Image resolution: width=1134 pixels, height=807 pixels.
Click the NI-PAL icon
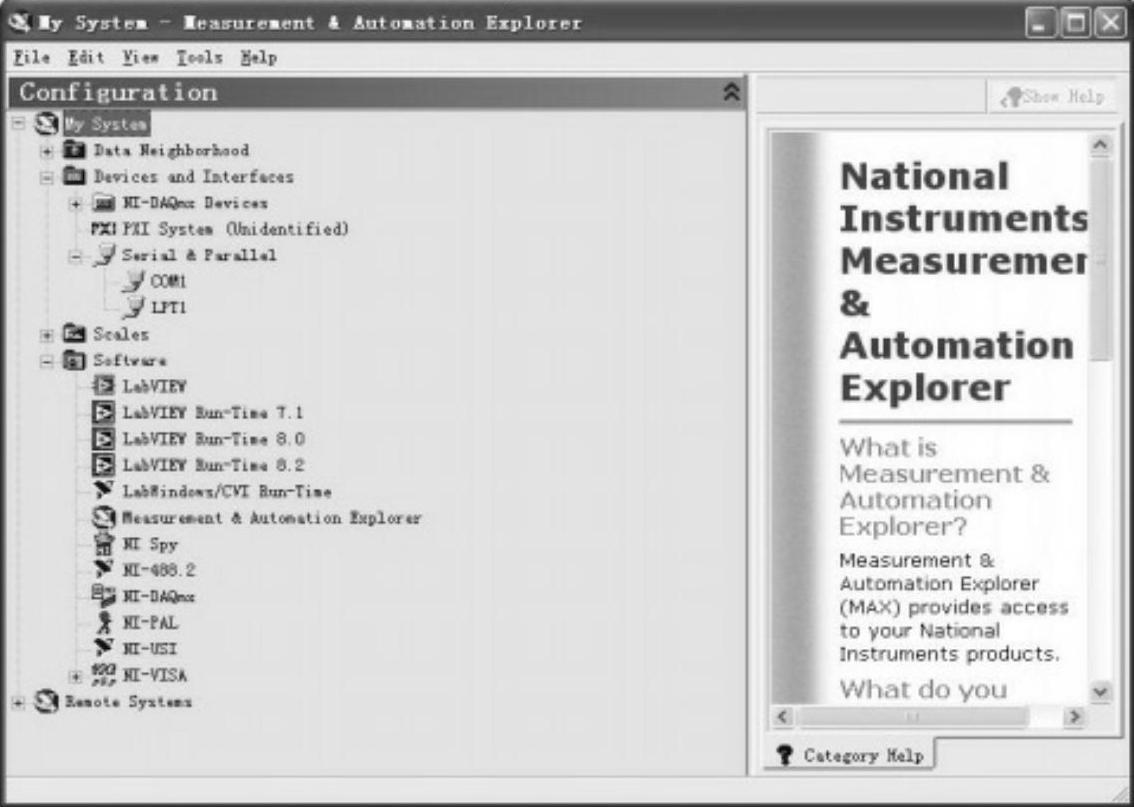(x=104, y=623)
